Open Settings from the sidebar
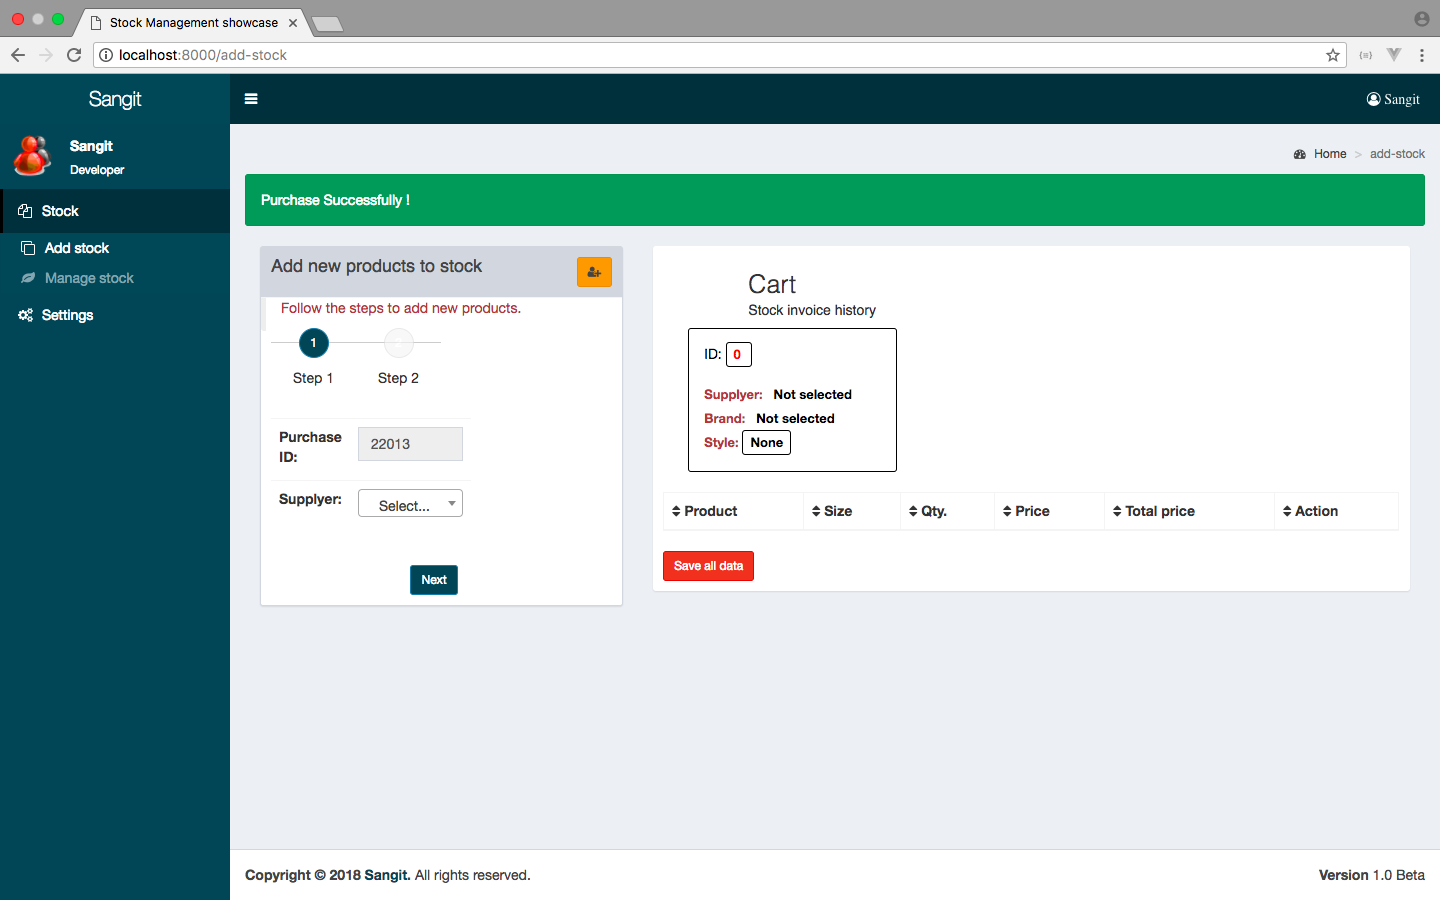Viewport: 1440px width, 900px height. pyautogui.click(x=67, y=315)
